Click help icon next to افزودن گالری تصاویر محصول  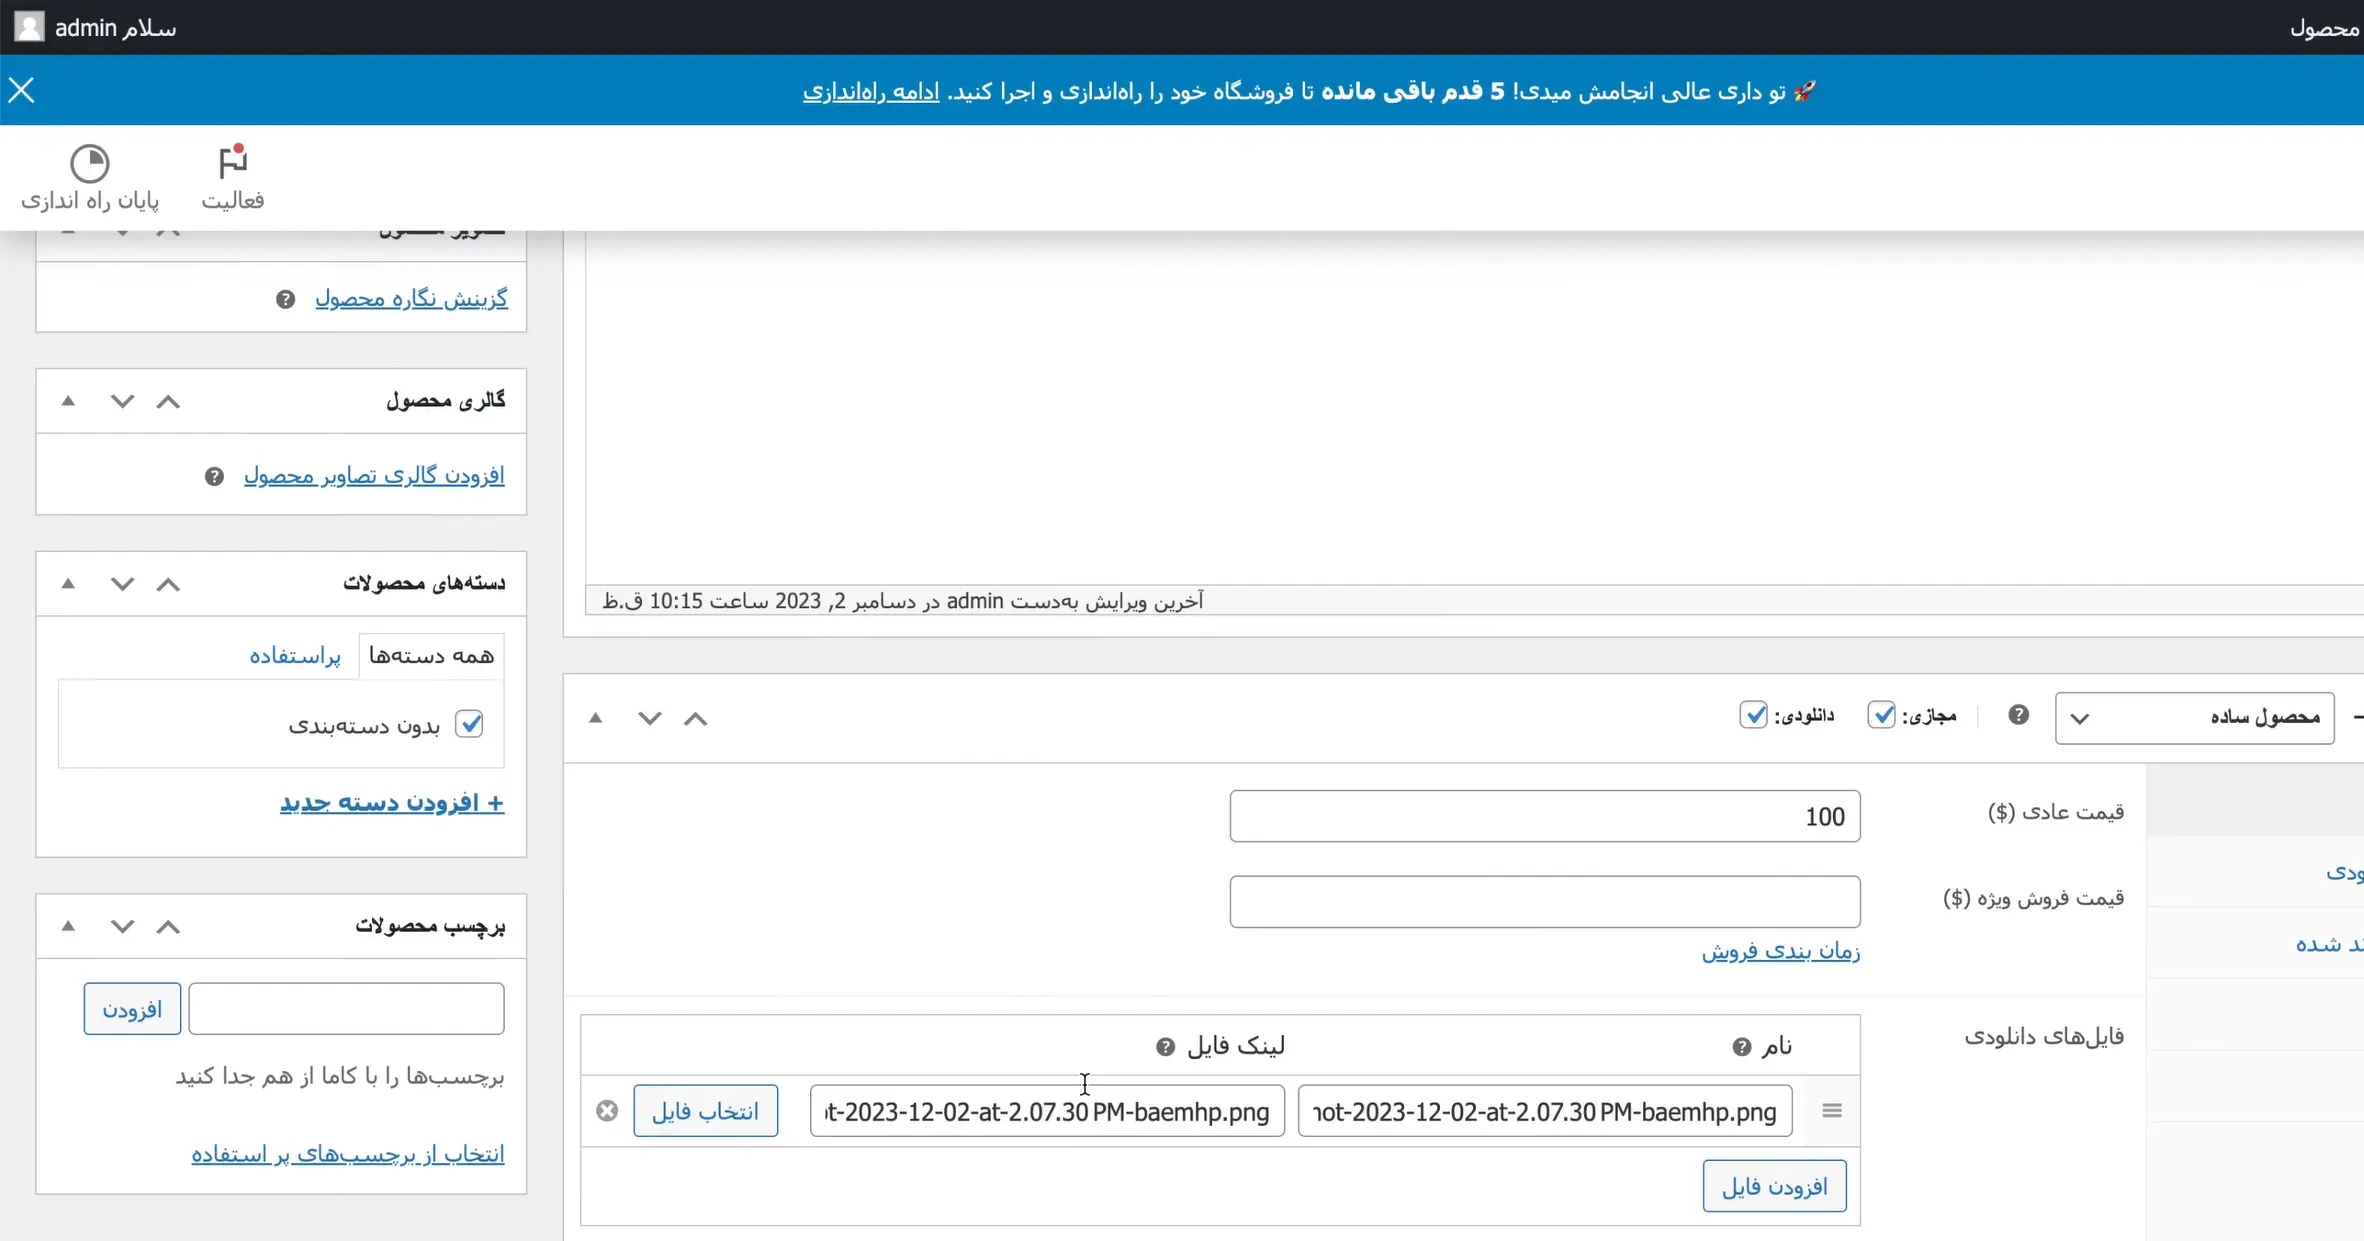(213, 476)
